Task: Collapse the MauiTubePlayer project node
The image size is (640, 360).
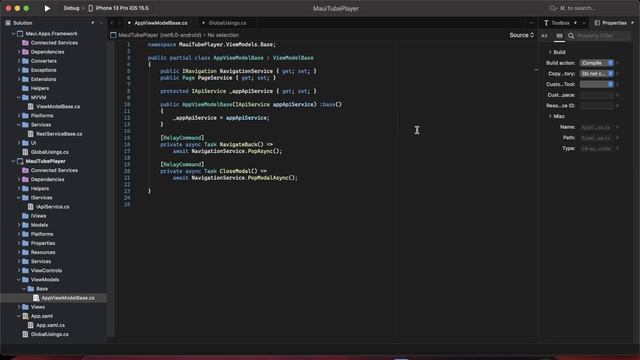Action: click(13, 161)
